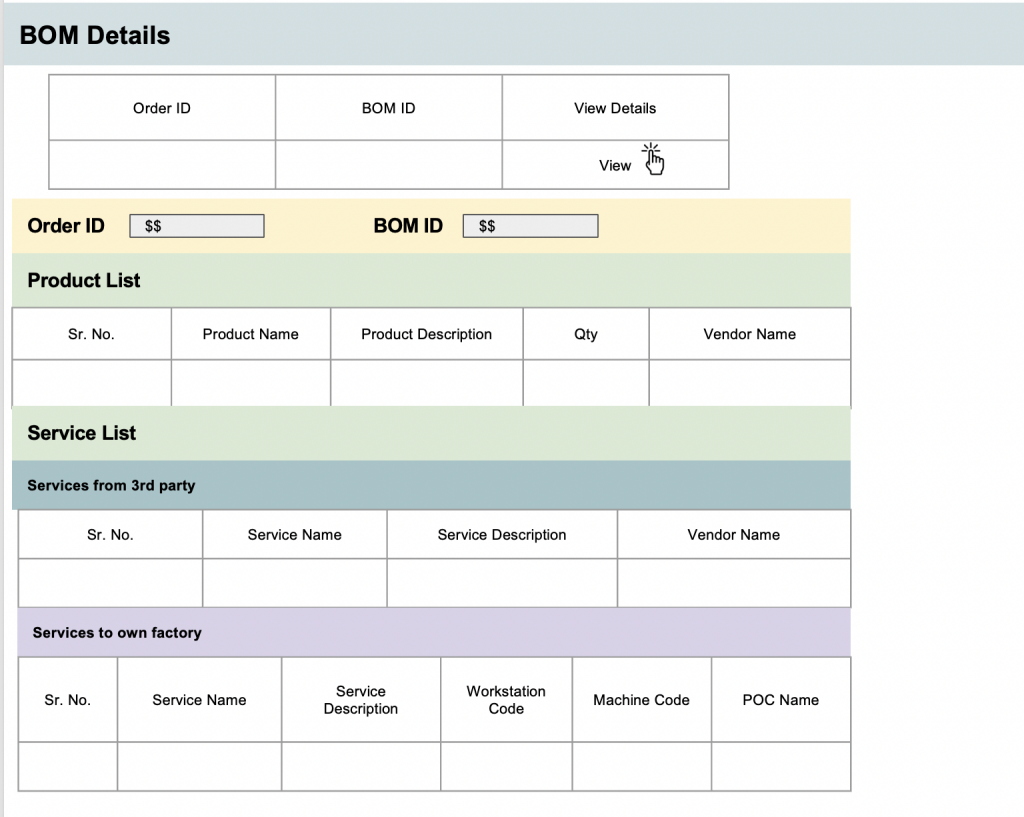The image size is (1024, 817).
Task: Click Vendor Name header in Product List table
Action: (749, 334)
